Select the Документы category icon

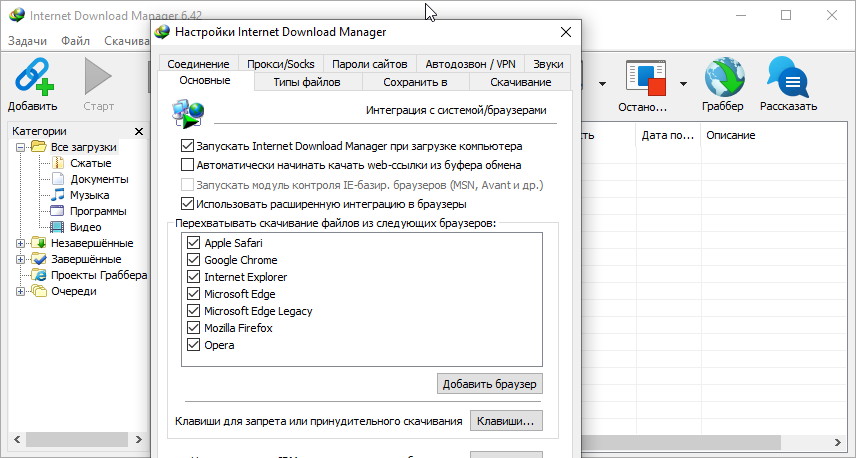pos(57,179)
